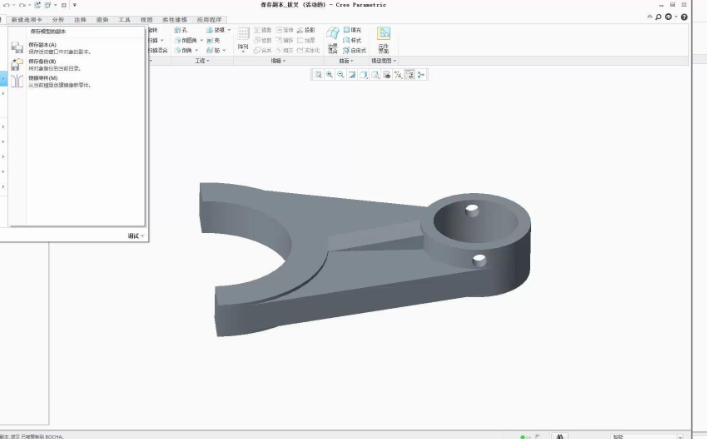This screenshot has width=707, height=439.
Task: Open the 工具 (Tools) ribbon tab
Action: 124,19
